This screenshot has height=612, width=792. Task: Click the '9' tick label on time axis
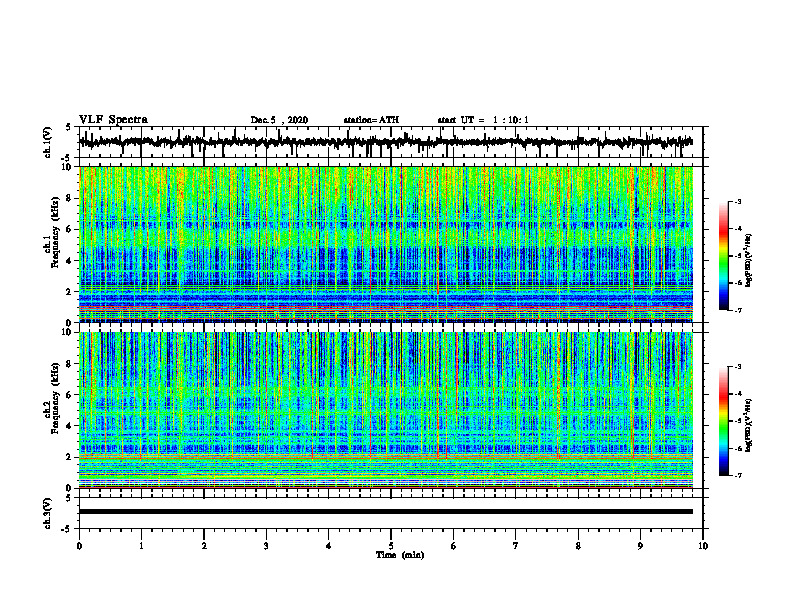(x=640, y=546)
